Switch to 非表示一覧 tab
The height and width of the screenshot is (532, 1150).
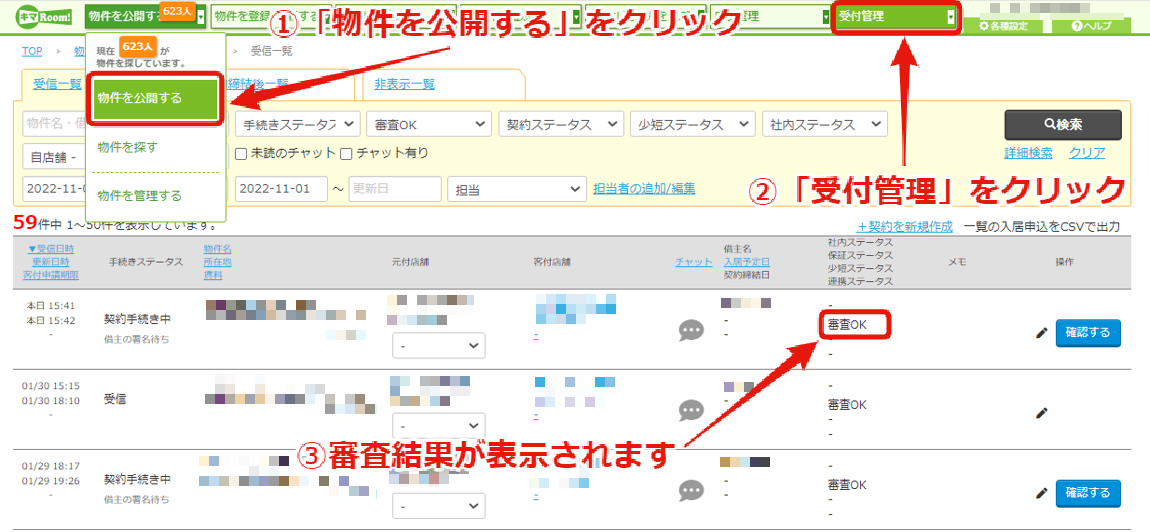coord(404,84)
